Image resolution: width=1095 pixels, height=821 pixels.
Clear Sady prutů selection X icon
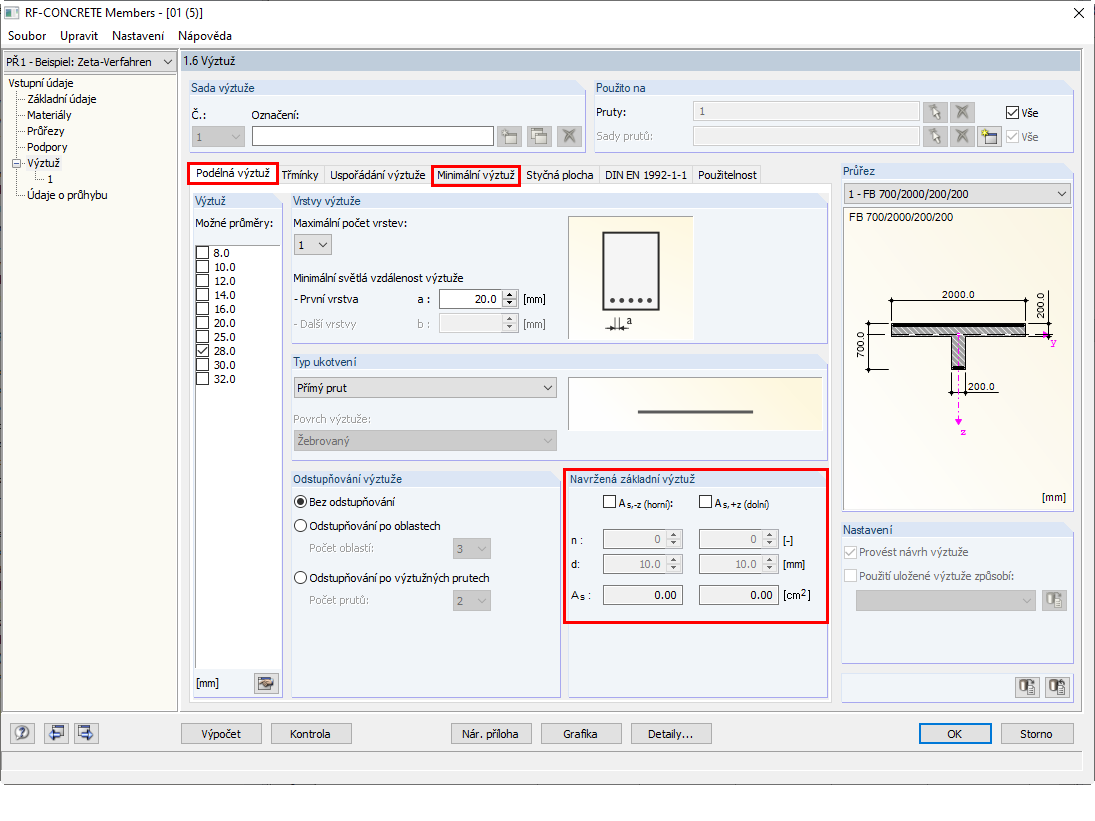coord(962,136)
